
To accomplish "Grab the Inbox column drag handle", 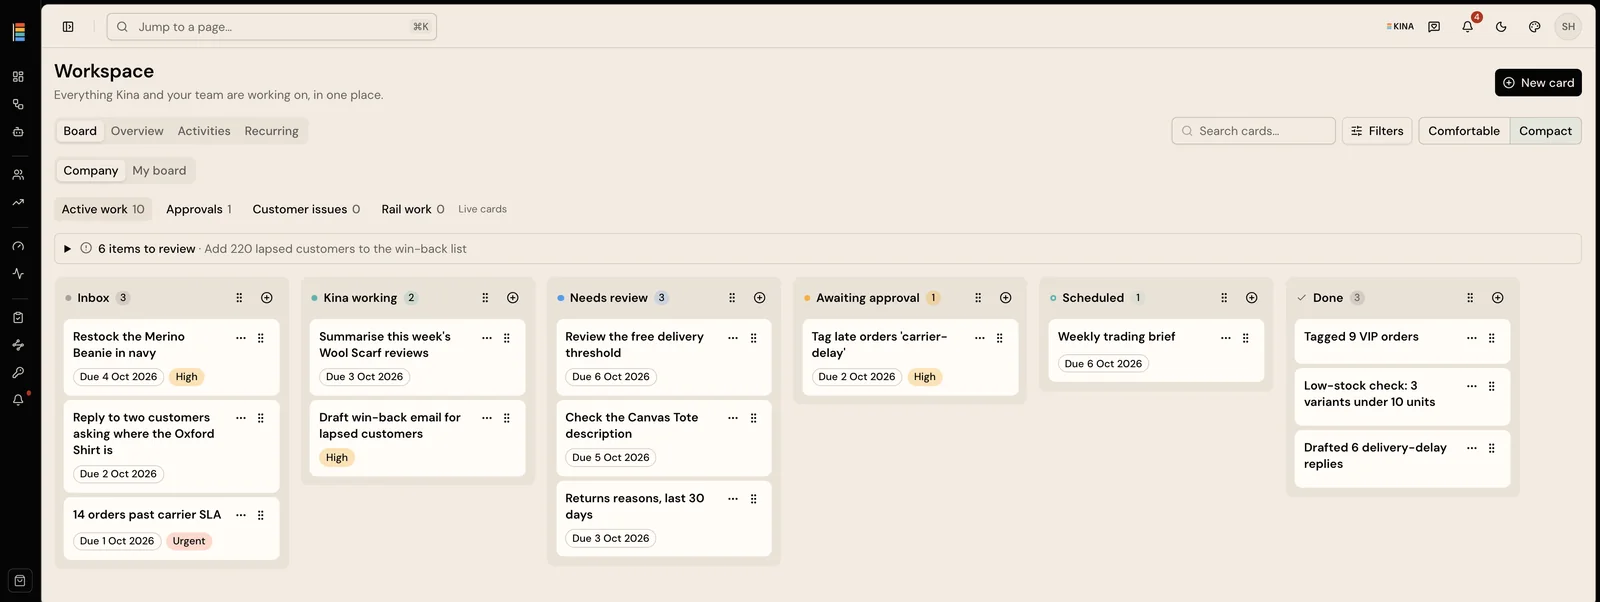I will click(239, 298).
